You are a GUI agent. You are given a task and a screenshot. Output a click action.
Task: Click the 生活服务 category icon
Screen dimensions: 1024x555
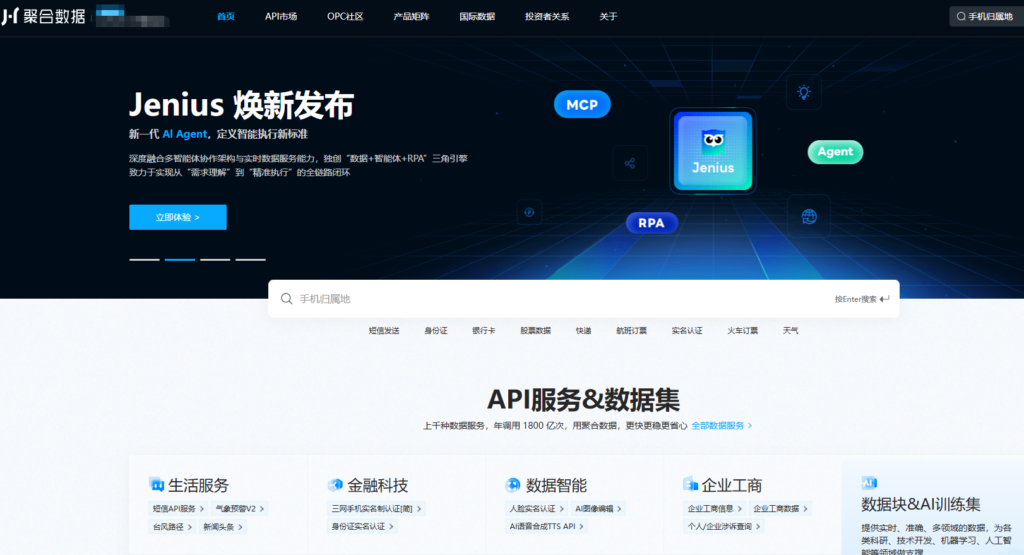point(157,484)
